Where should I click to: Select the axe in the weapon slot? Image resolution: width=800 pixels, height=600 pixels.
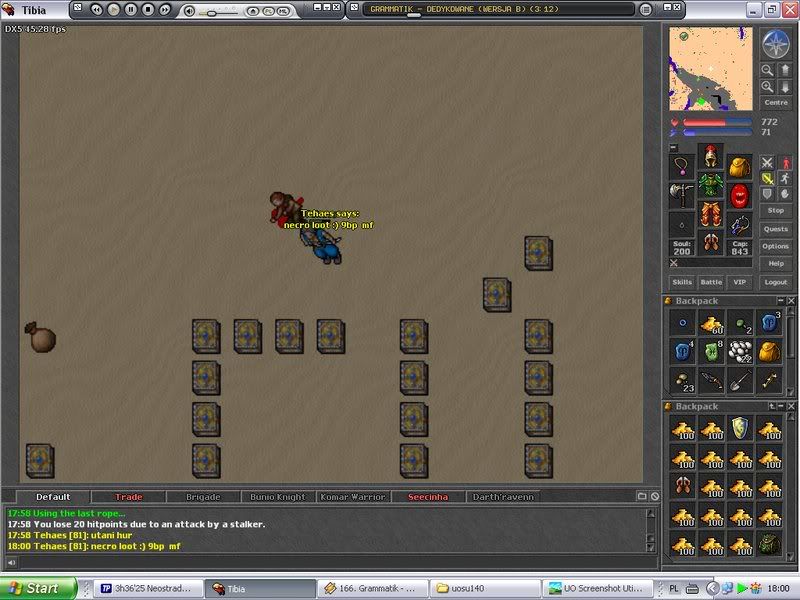coord(682,195)
